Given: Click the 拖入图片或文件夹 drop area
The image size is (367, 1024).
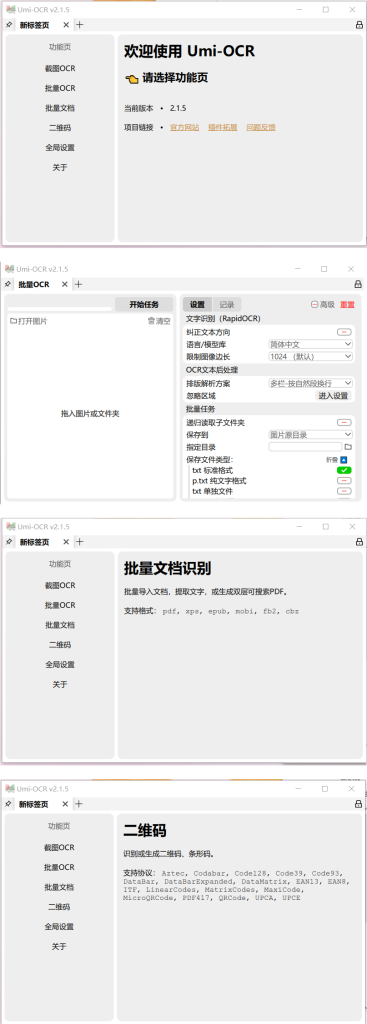Looking at the screenshot, I should [90, 413].
